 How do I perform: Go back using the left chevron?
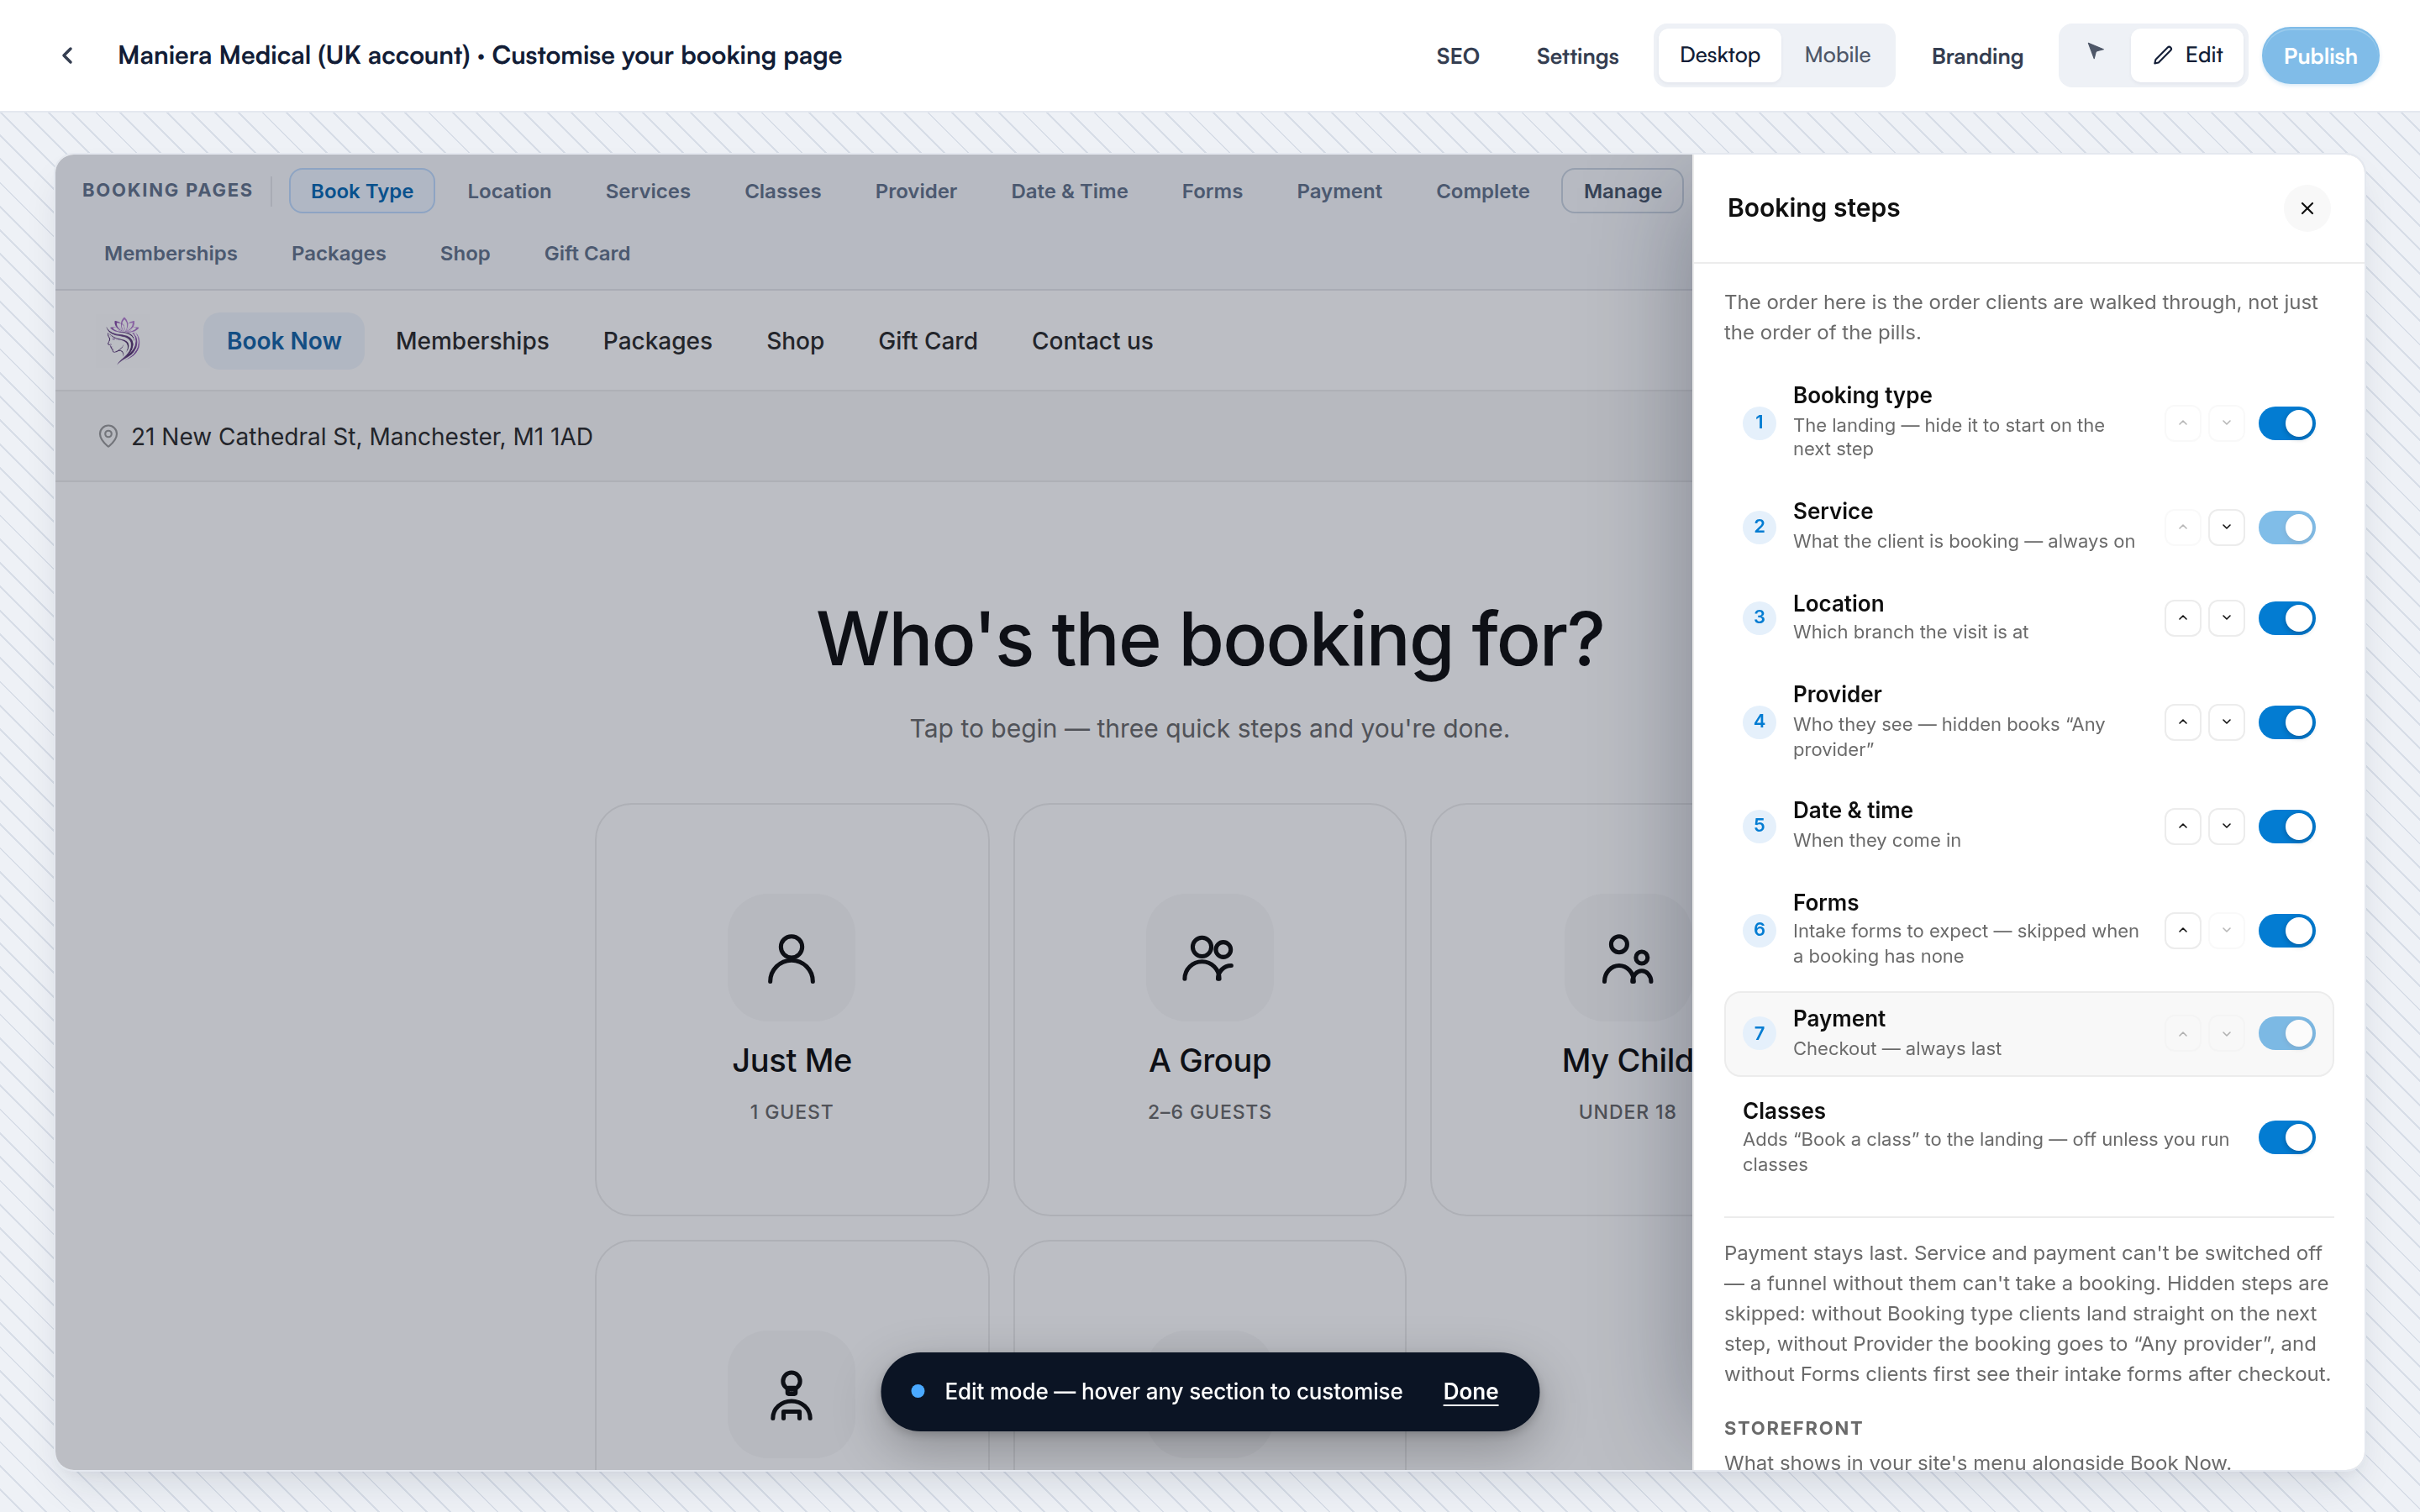(x=67, y=56)
